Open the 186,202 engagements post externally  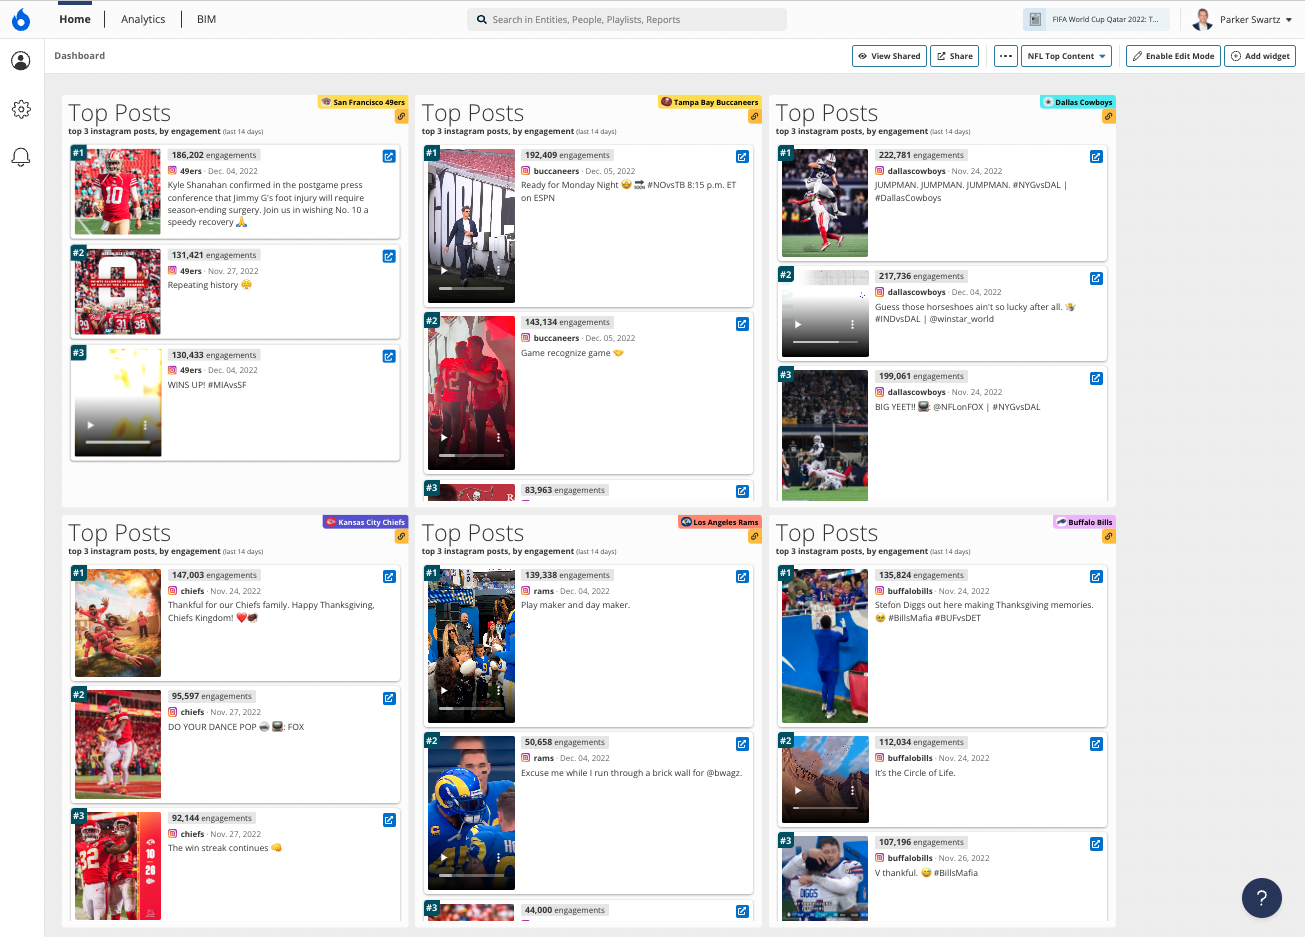click(x=389, y=156)
